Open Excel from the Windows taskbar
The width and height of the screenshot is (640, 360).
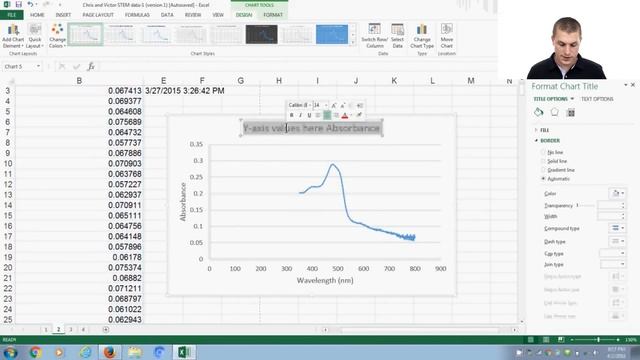click(184, 352)
